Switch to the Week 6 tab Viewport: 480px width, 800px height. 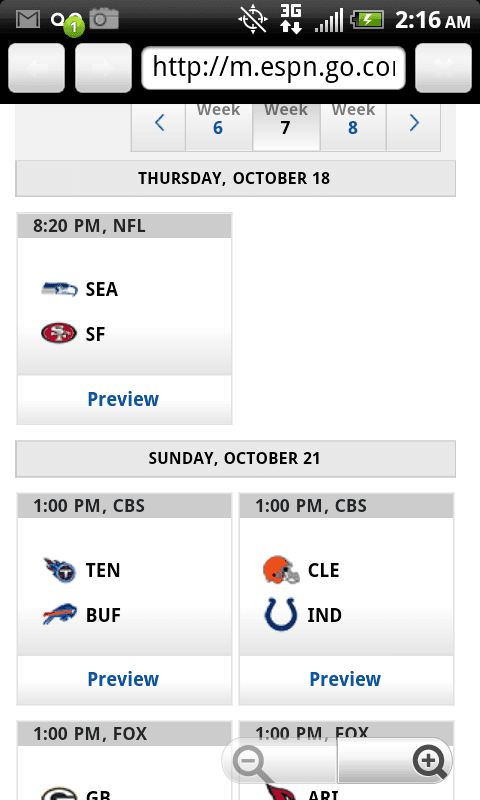coord(218,123)
